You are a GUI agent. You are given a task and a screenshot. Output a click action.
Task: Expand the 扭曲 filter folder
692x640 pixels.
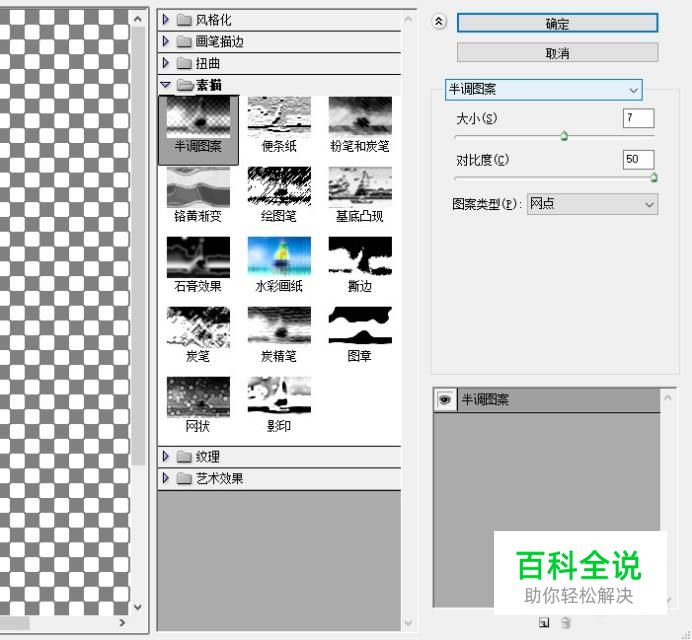coord(166,63)
